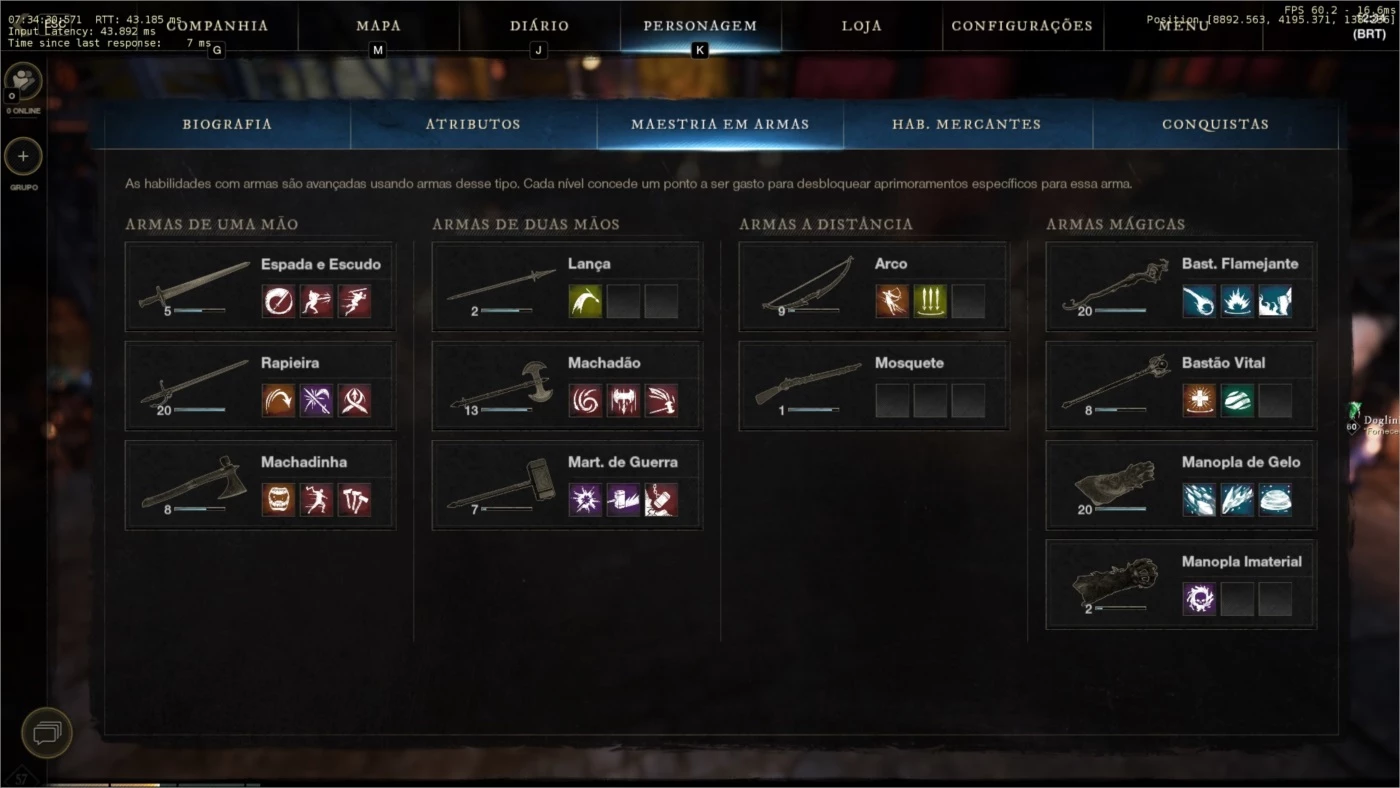Open the Hab. Mercantes tab
Viewport: 1400px width, 788px height.
coord(967,124)
